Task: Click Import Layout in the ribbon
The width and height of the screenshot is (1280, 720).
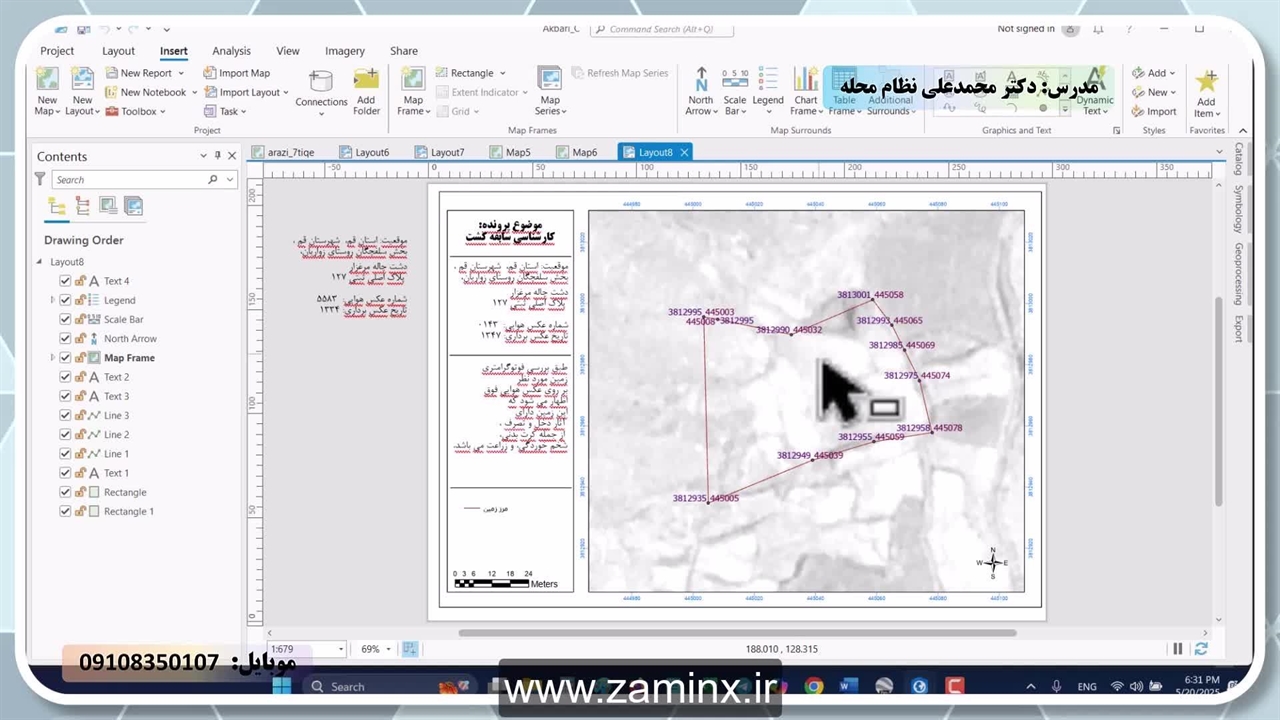Action: [x=245, y=92]
